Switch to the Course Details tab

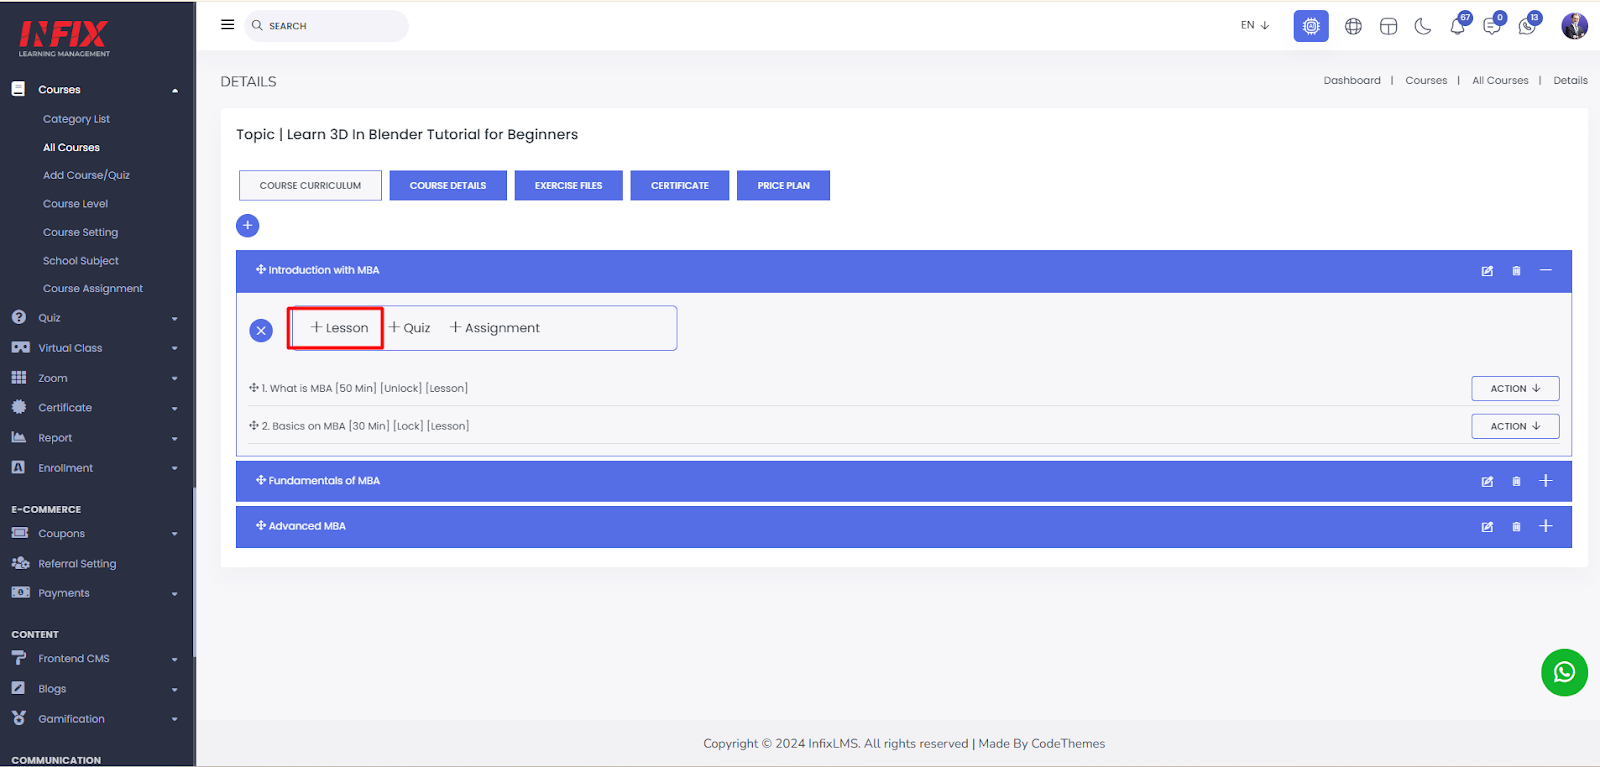click(x=448, y=185)
